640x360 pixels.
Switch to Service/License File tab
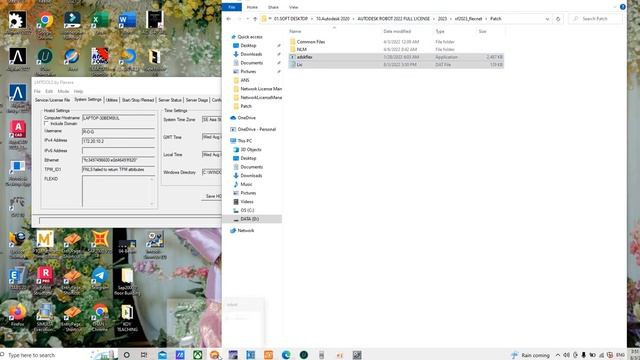pyautogui.click(x=52, y=100)
